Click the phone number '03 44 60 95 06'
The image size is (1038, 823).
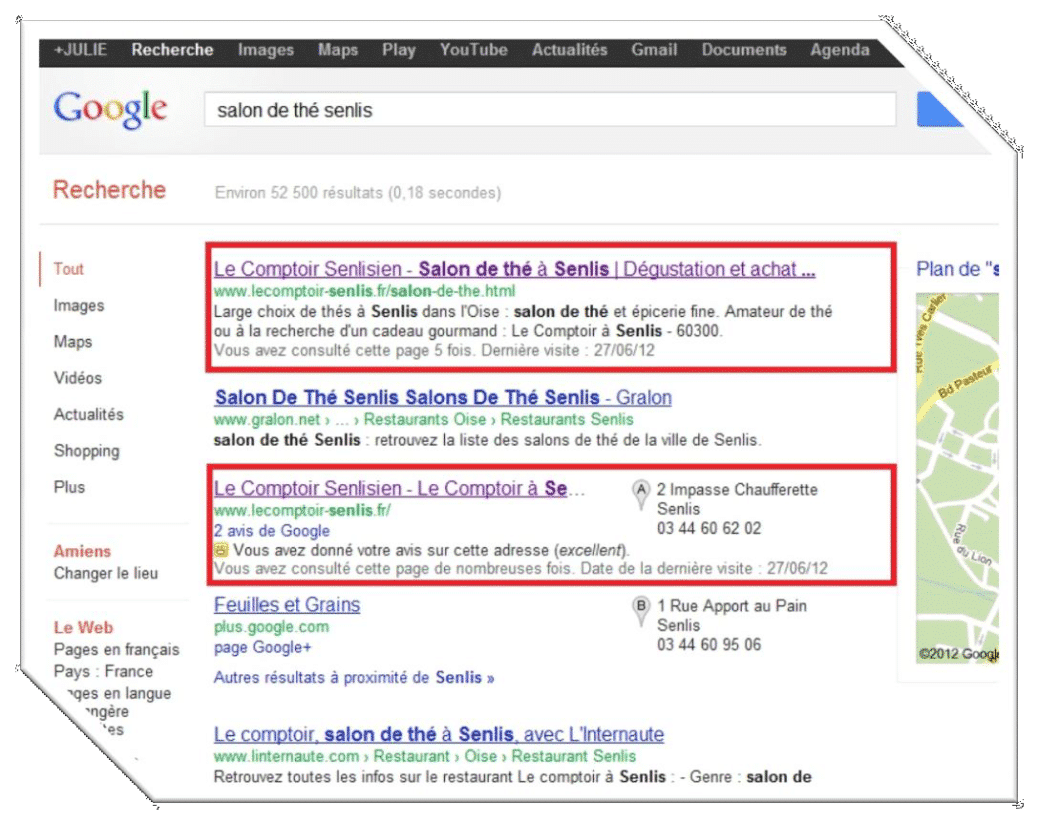(x=709, y=644)
